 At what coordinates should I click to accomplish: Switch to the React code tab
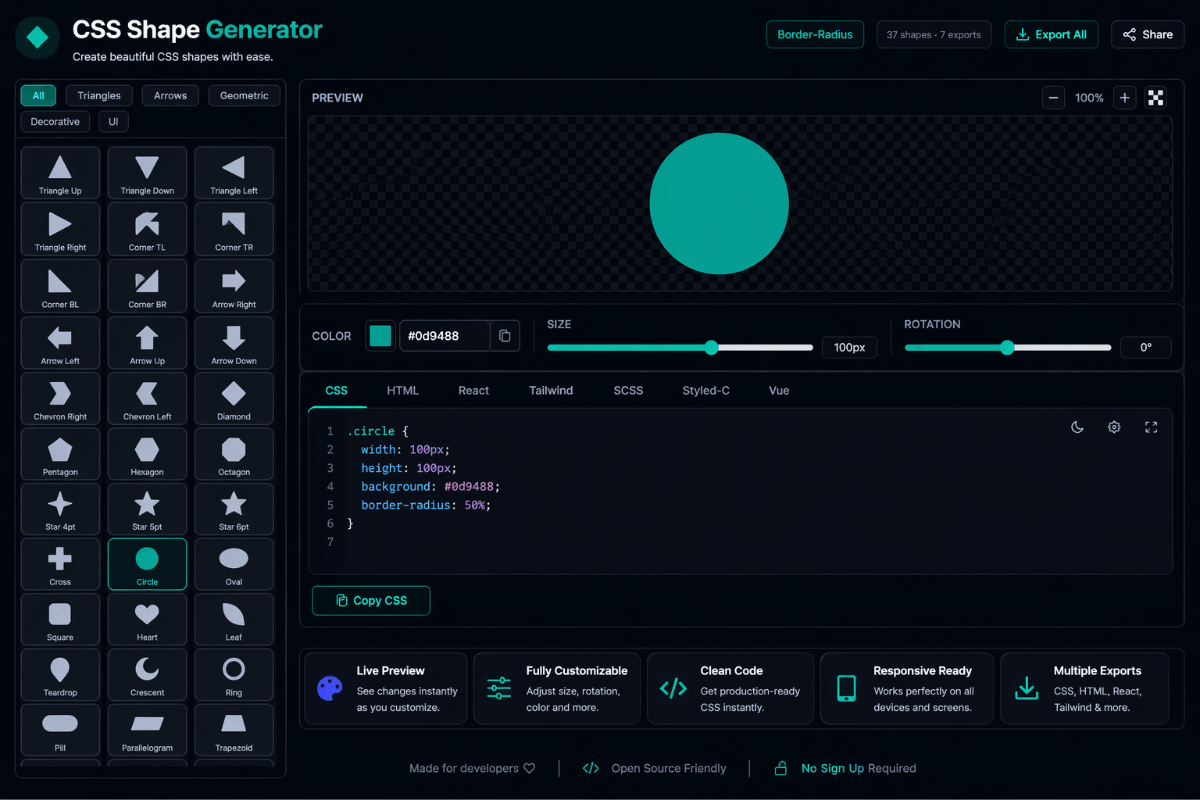pos(474,390)
